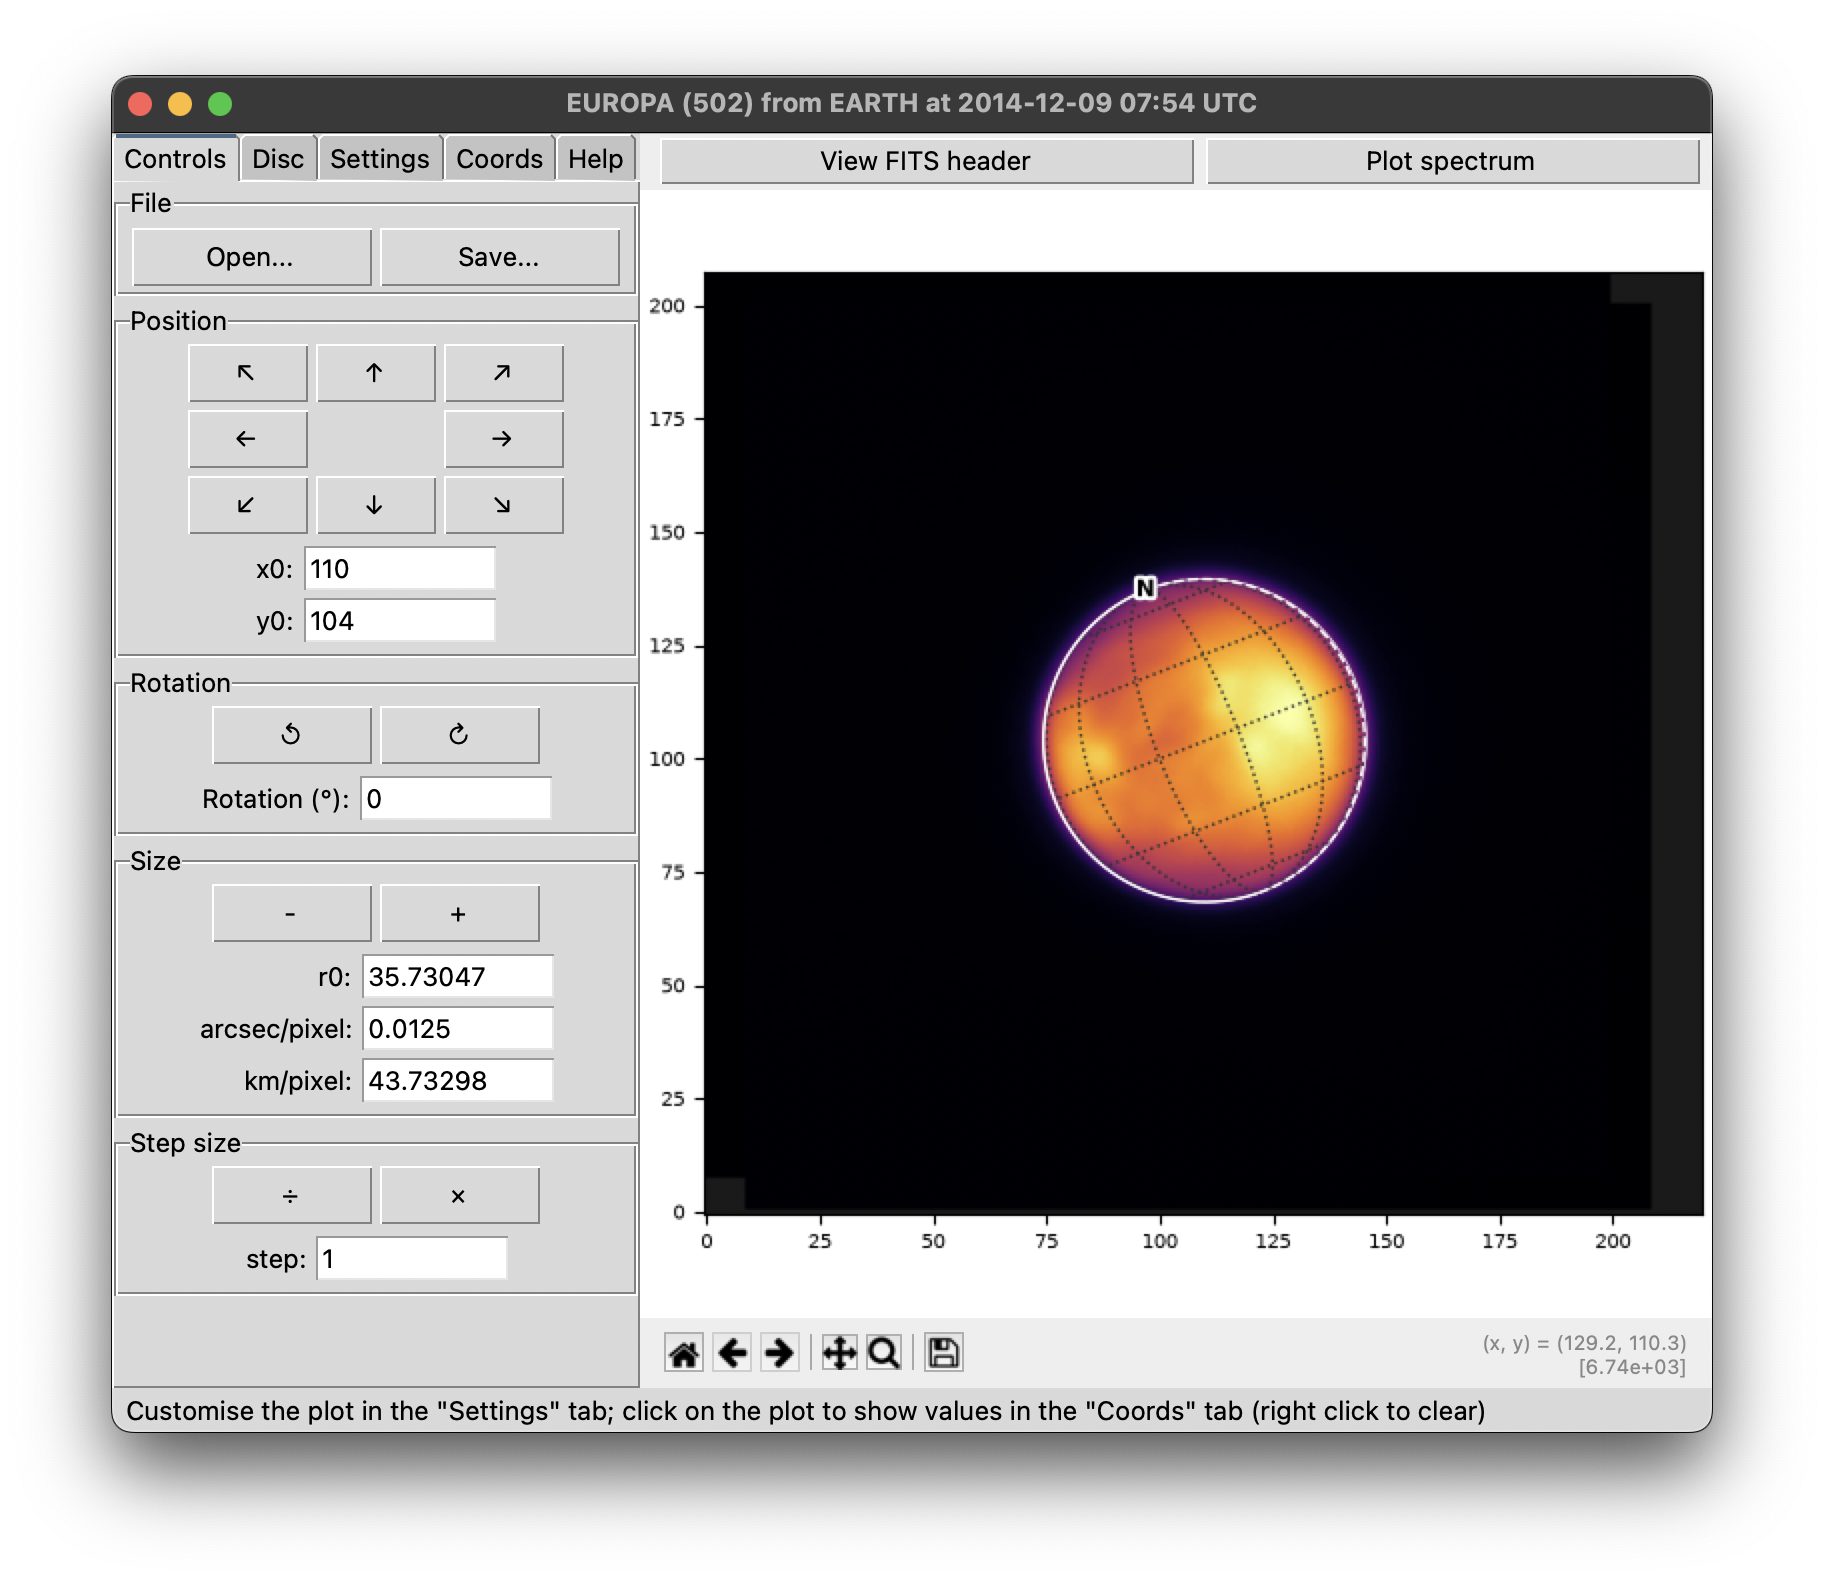This screenshot has width=1824, height=1580.
Task: Click the km/pixel input field
Action: click(x=458, y=1081)
